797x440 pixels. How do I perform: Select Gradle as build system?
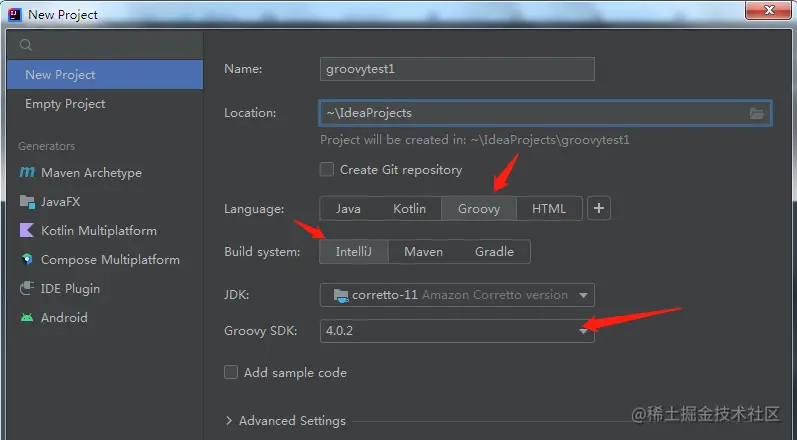point(494,252)
